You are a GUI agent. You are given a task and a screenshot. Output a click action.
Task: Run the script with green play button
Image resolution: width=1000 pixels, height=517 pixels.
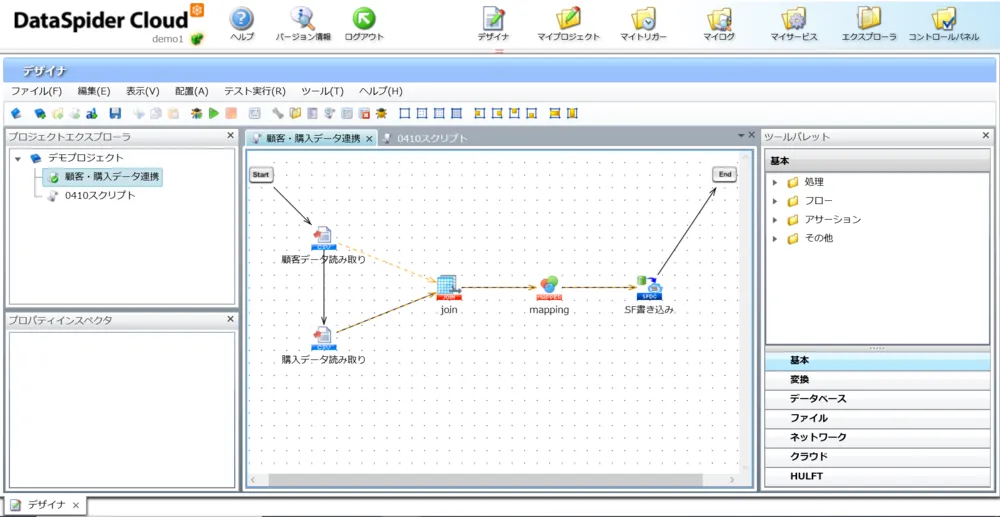click(x=214, y=113)
